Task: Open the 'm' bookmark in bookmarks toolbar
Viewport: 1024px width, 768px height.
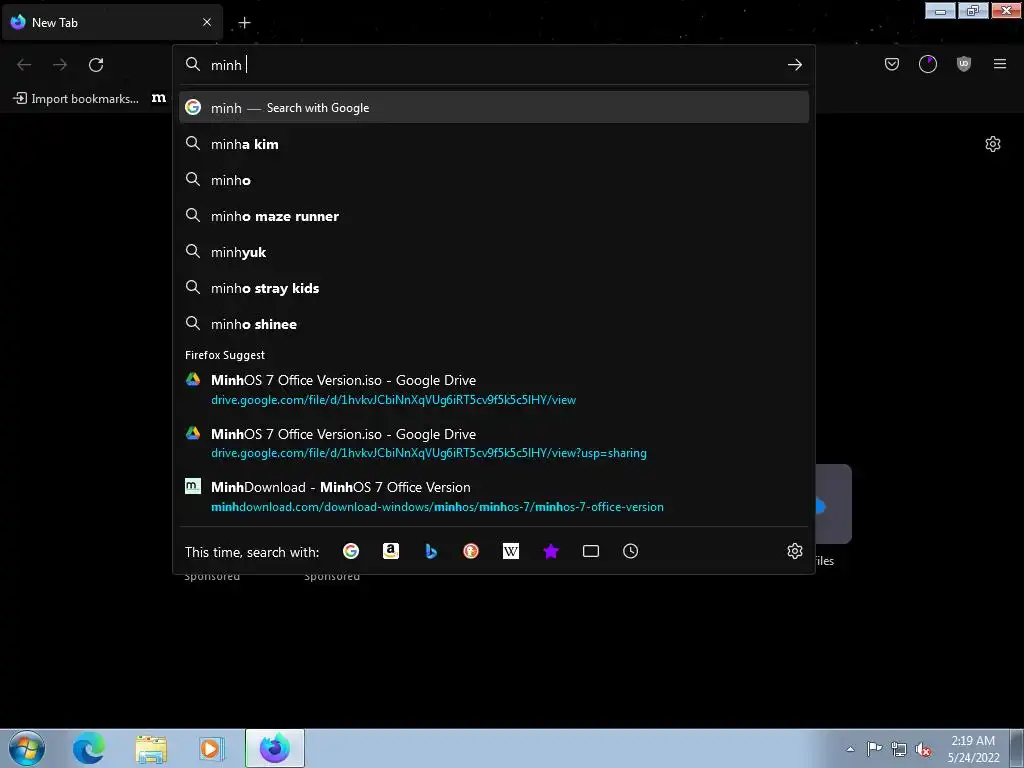Action: coord(159,98)
